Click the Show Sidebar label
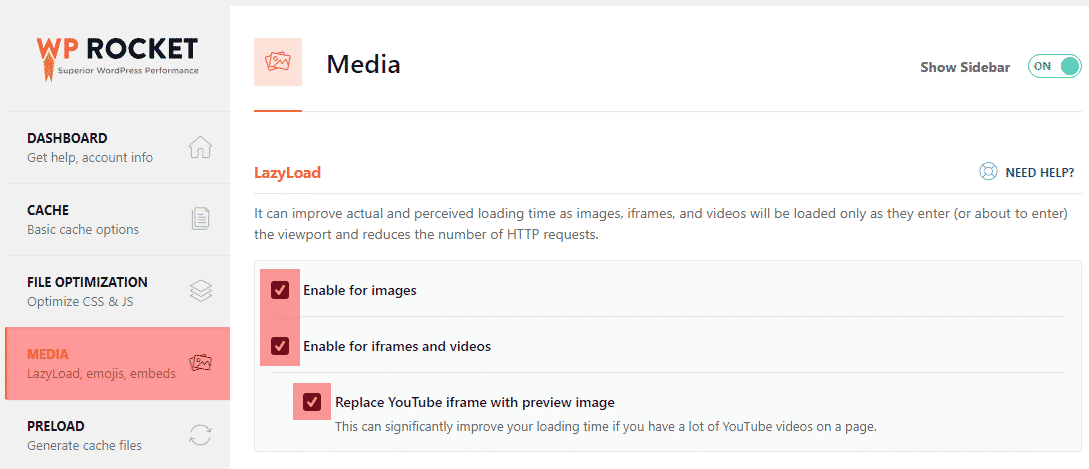 pos(965,67)
